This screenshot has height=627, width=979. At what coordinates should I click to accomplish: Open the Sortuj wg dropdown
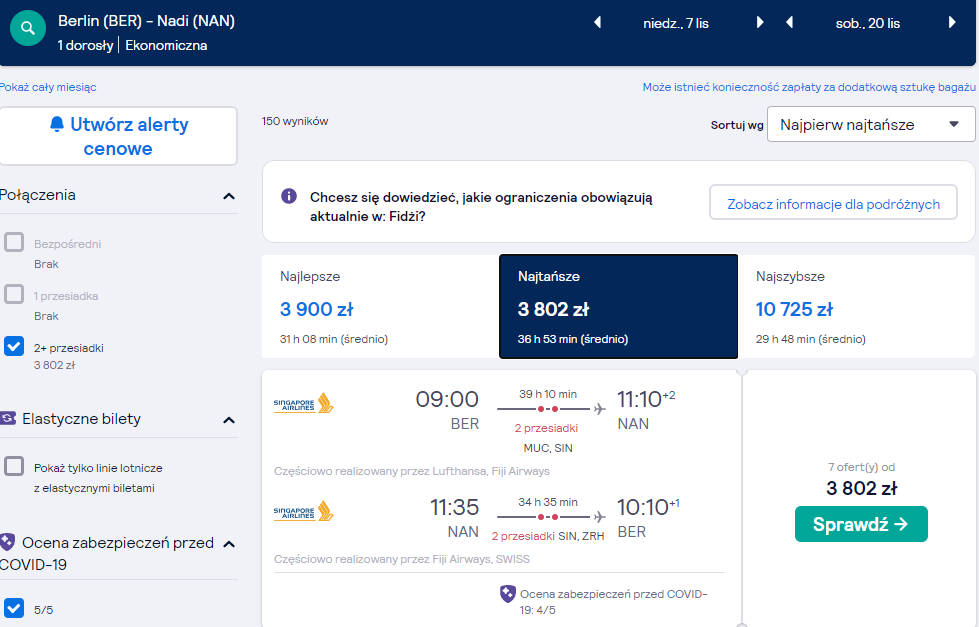coord(870,124)
